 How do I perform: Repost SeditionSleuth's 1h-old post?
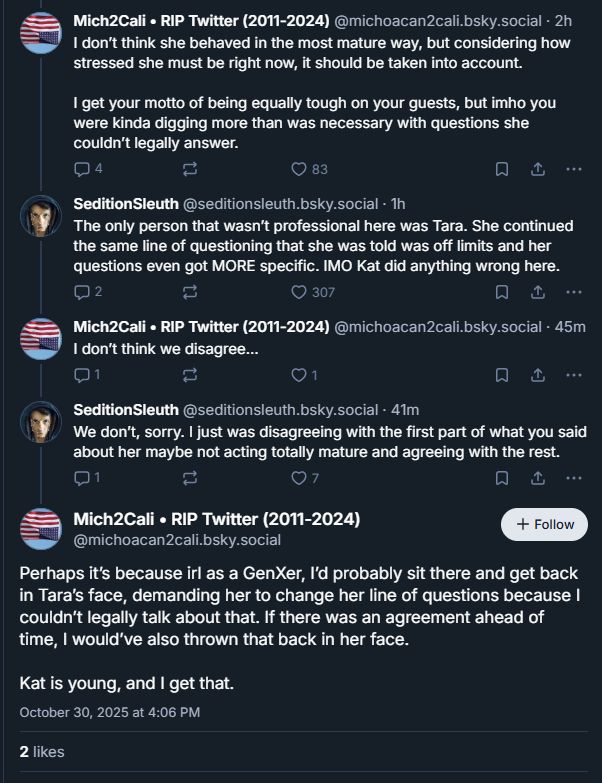point(190,292)
